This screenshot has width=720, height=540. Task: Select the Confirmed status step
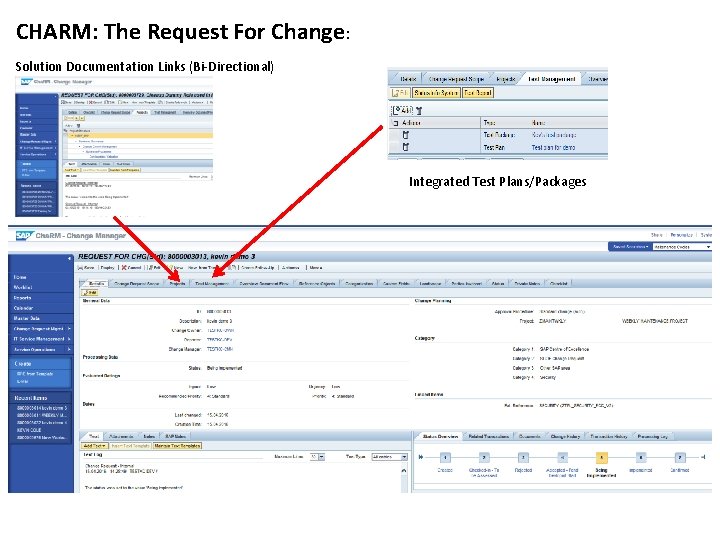pyautogui.click(x=680, y=457)
